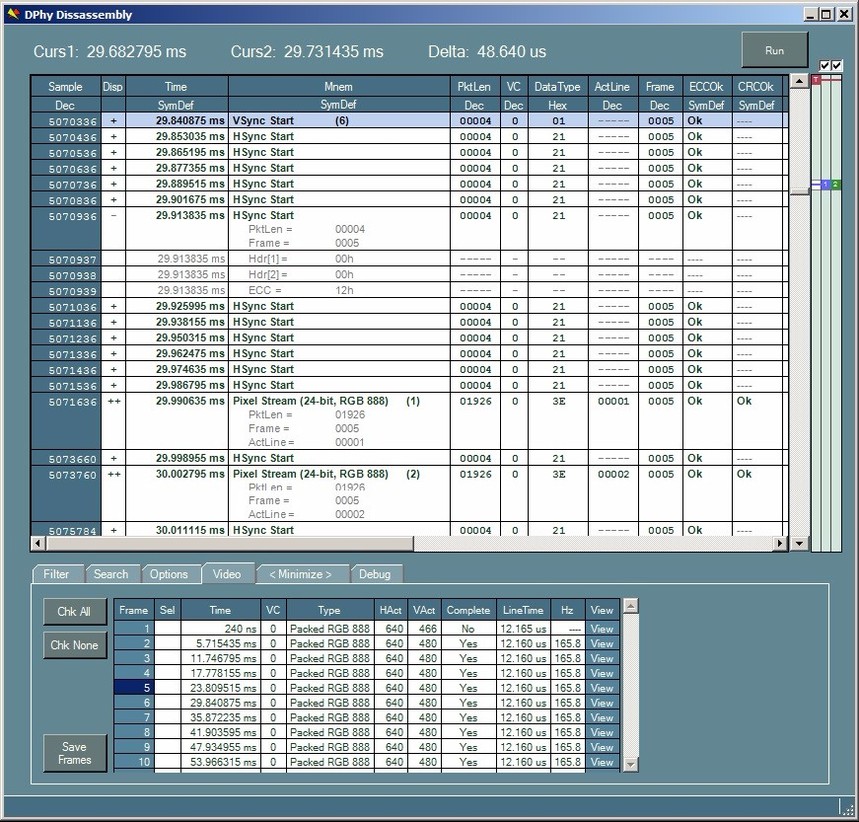Click the < Minimize > tab
Viewport: 859px width, 822px height.
(301, 574)
